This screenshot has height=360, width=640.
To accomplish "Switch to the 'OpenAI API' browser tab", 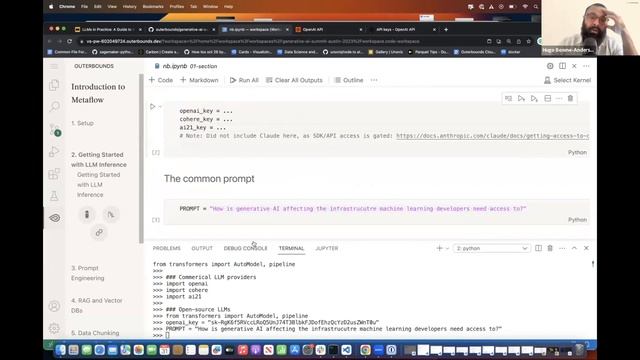I will click(x=329, y=29).
